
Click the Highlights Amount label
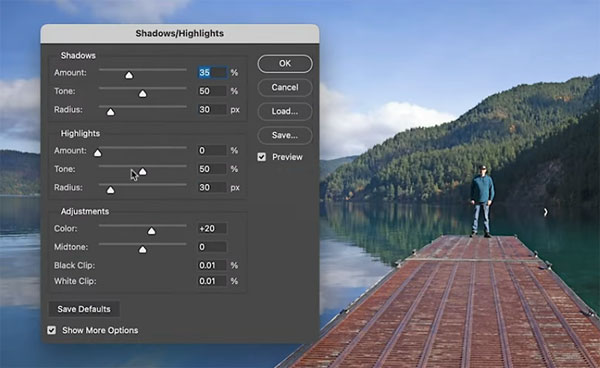click(70, 151)
